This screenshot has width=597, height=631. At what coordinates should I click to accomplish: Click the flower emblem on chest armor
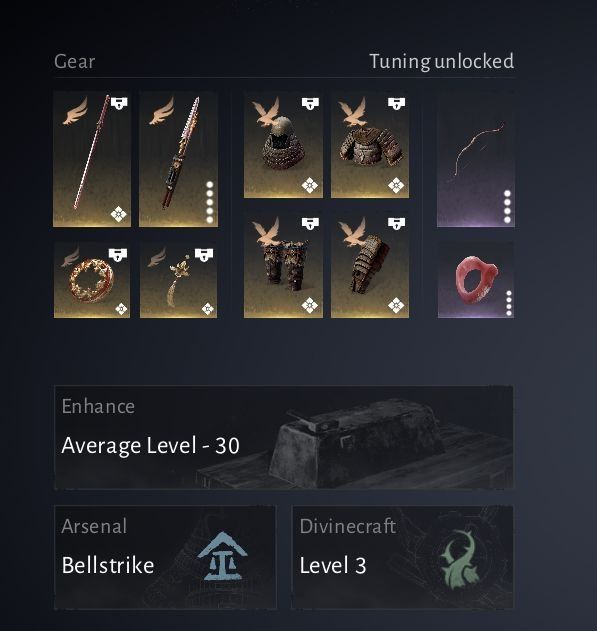pyautogui.click(x=396, y=186)
